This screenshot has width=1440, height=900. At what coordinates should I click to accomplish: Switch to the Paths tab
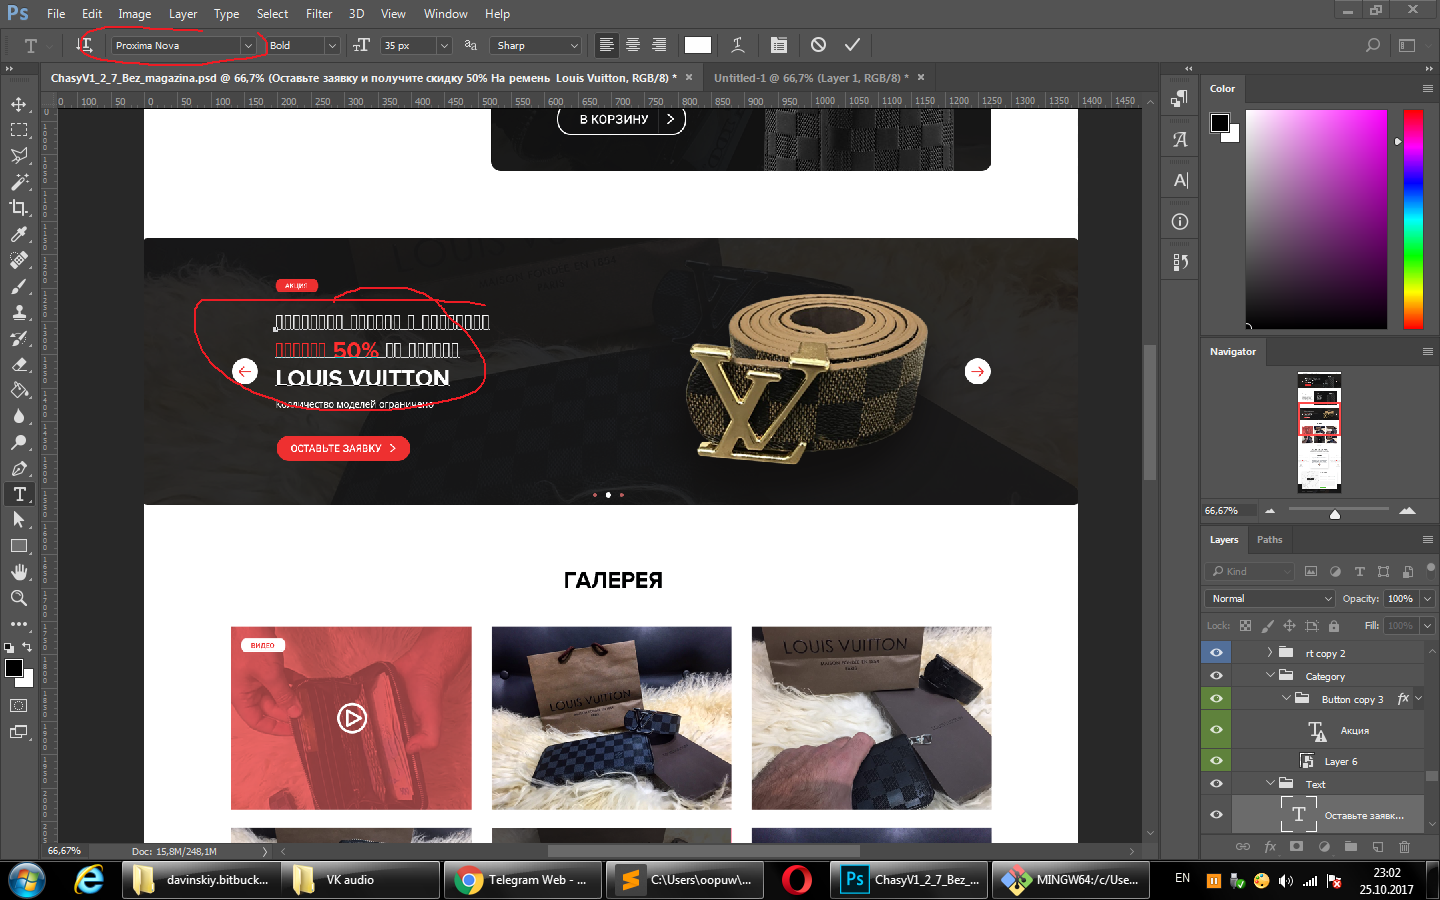click(x=1269, y=540)
